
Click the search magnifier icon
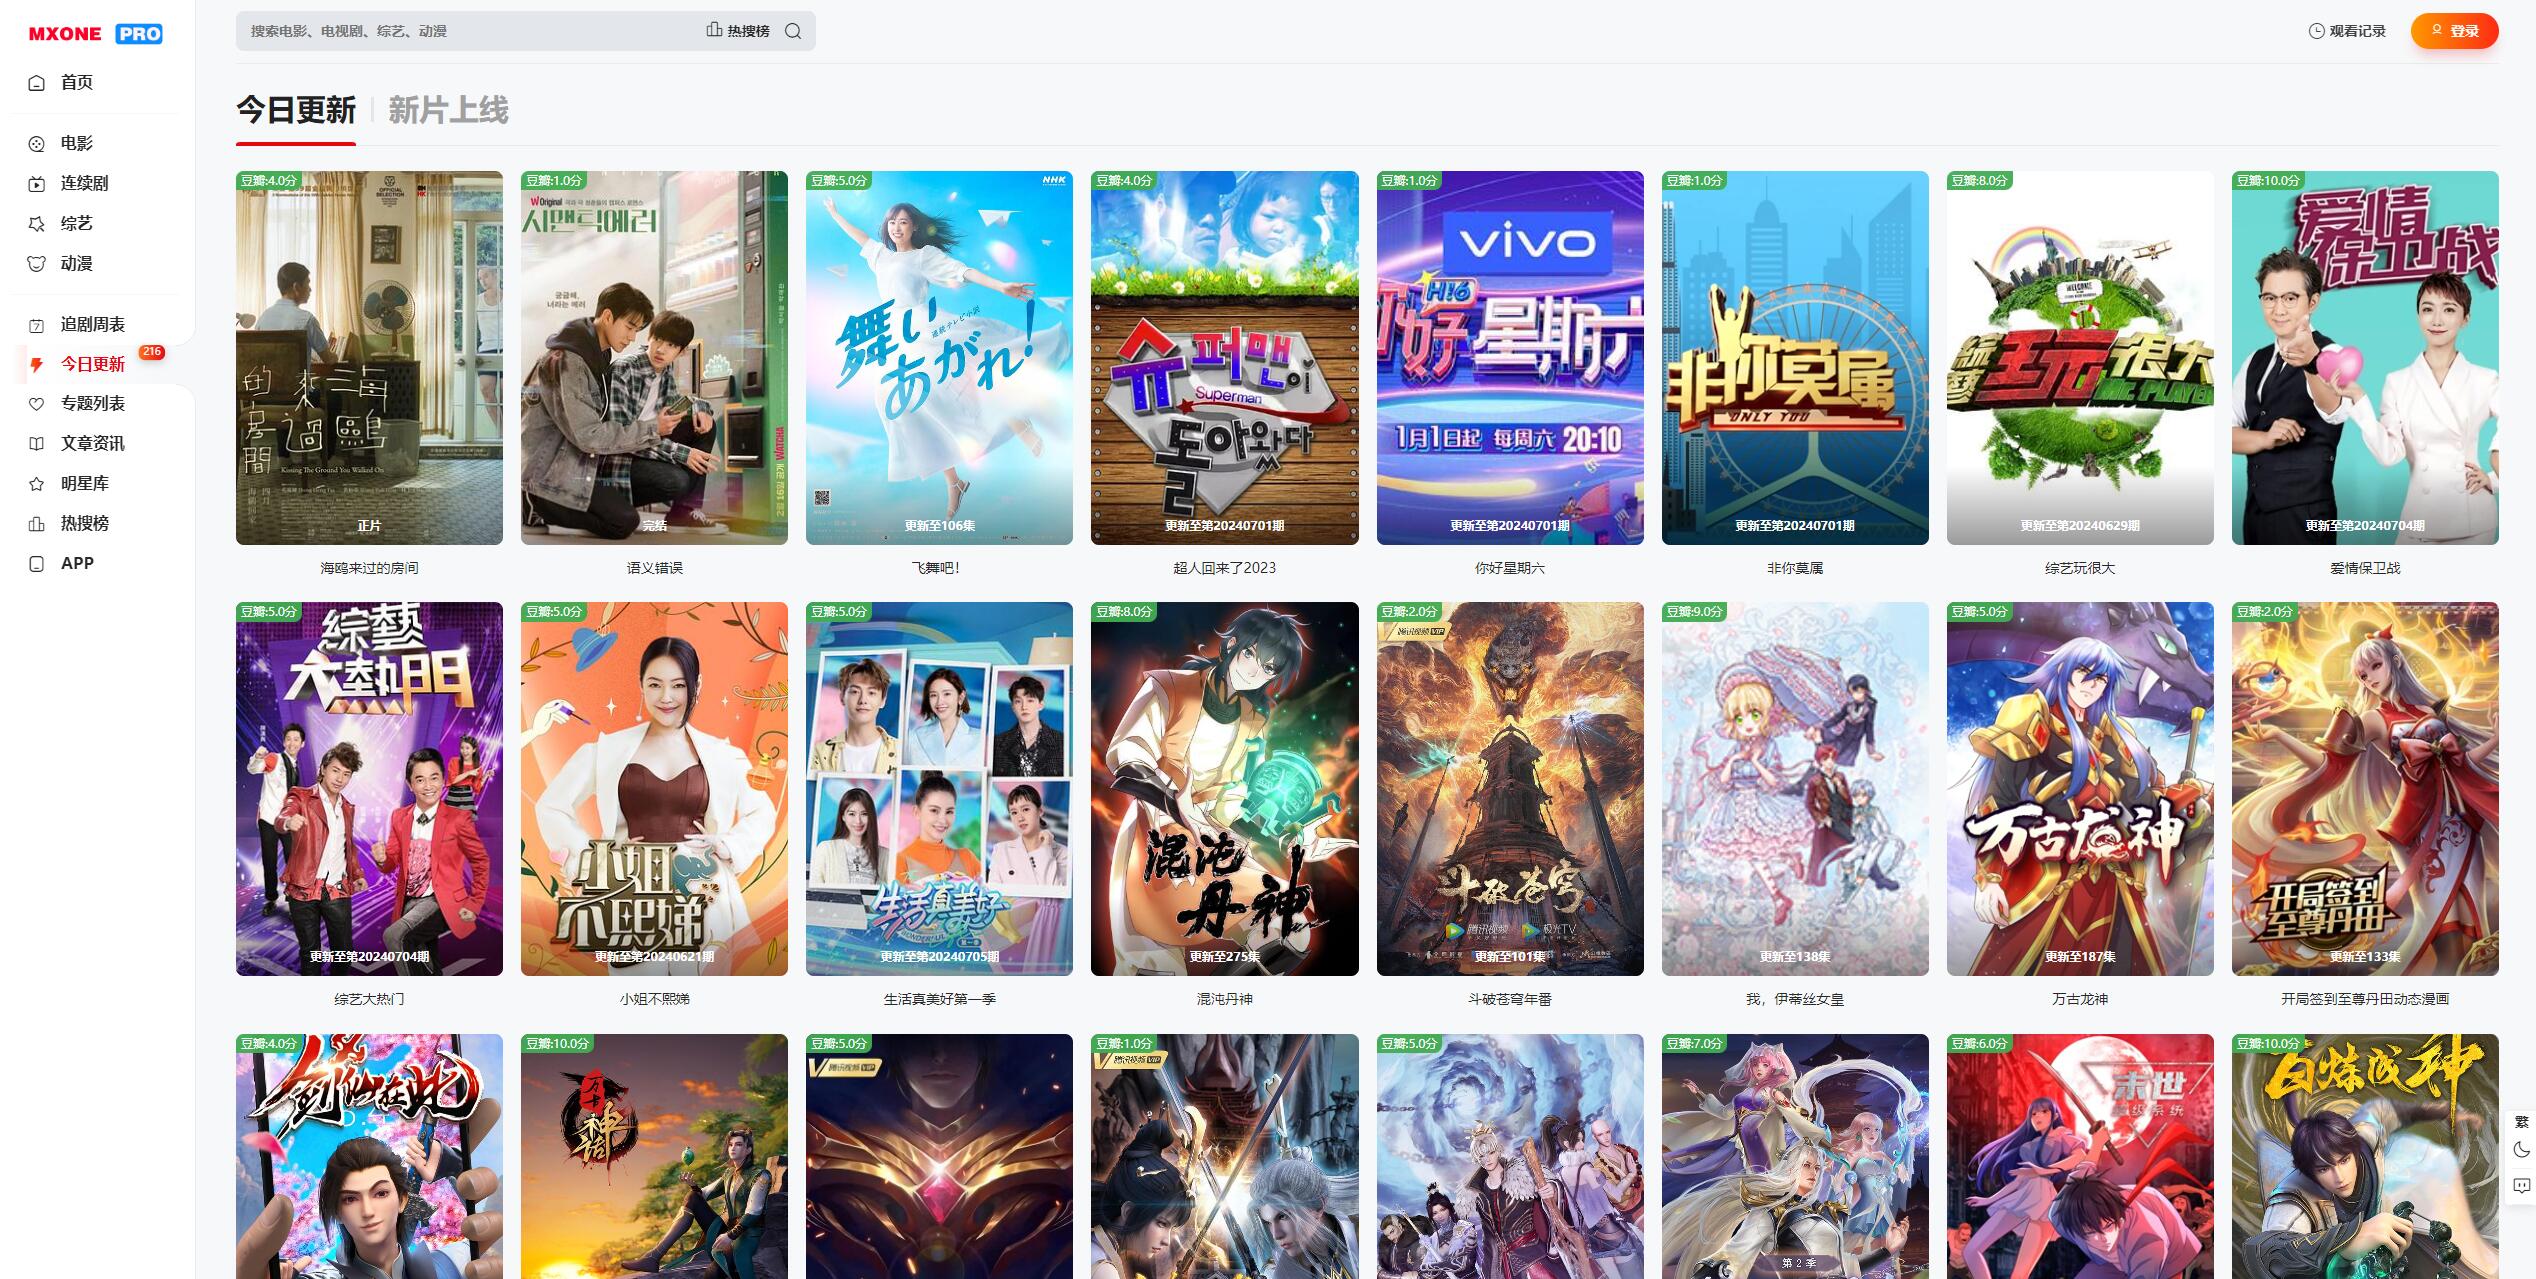793,31
